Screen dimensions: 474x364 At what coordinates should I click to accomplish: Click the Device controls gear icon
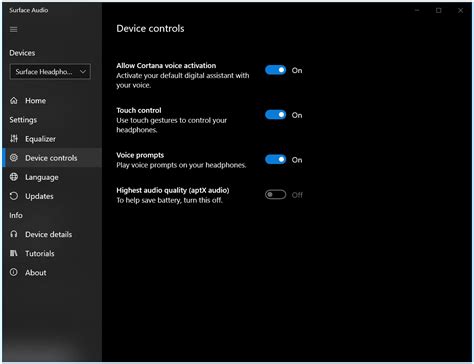point(14,158)
